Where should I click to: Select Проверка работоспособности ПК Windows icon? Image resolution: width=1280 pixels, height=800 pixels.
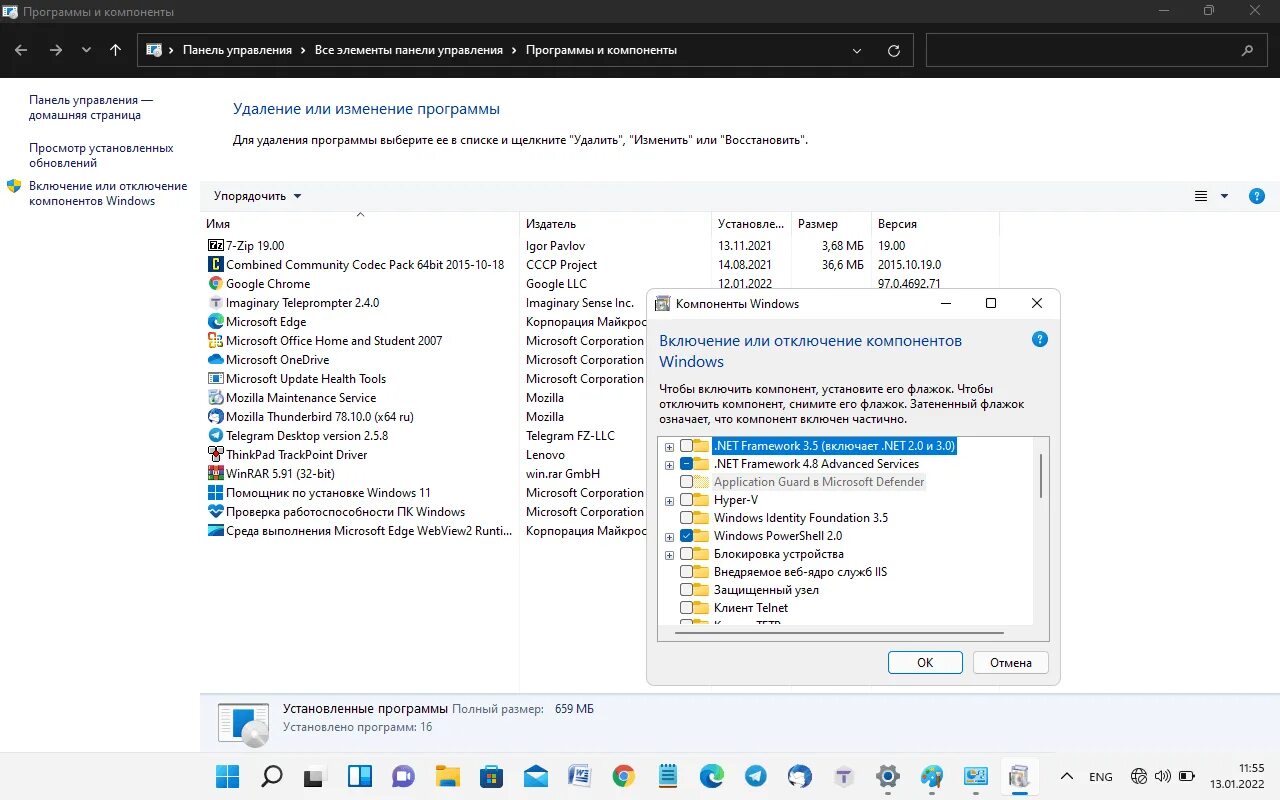tap(215, 511)
